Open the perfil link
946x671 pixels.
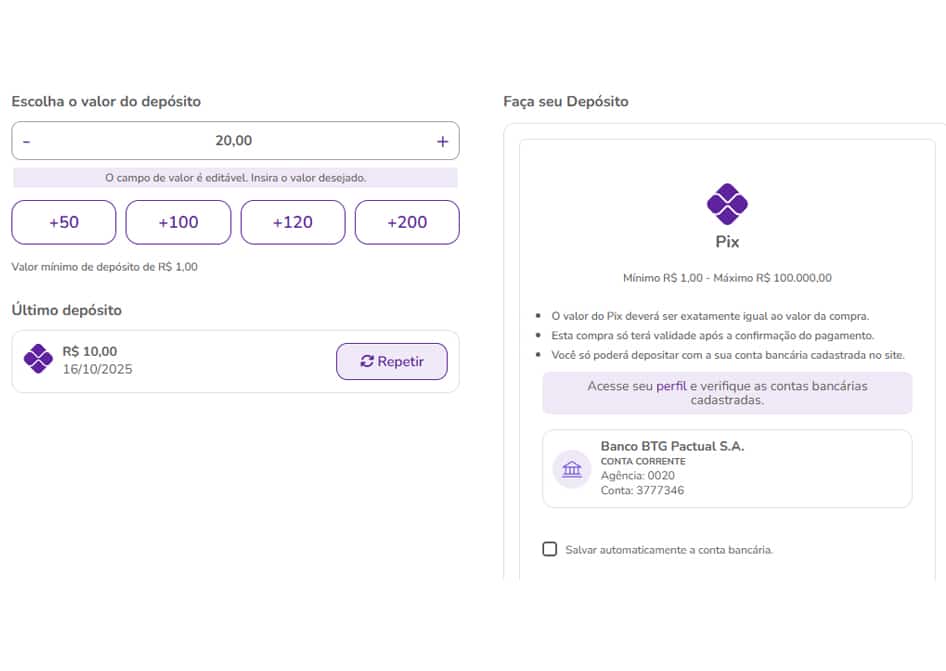671,386
